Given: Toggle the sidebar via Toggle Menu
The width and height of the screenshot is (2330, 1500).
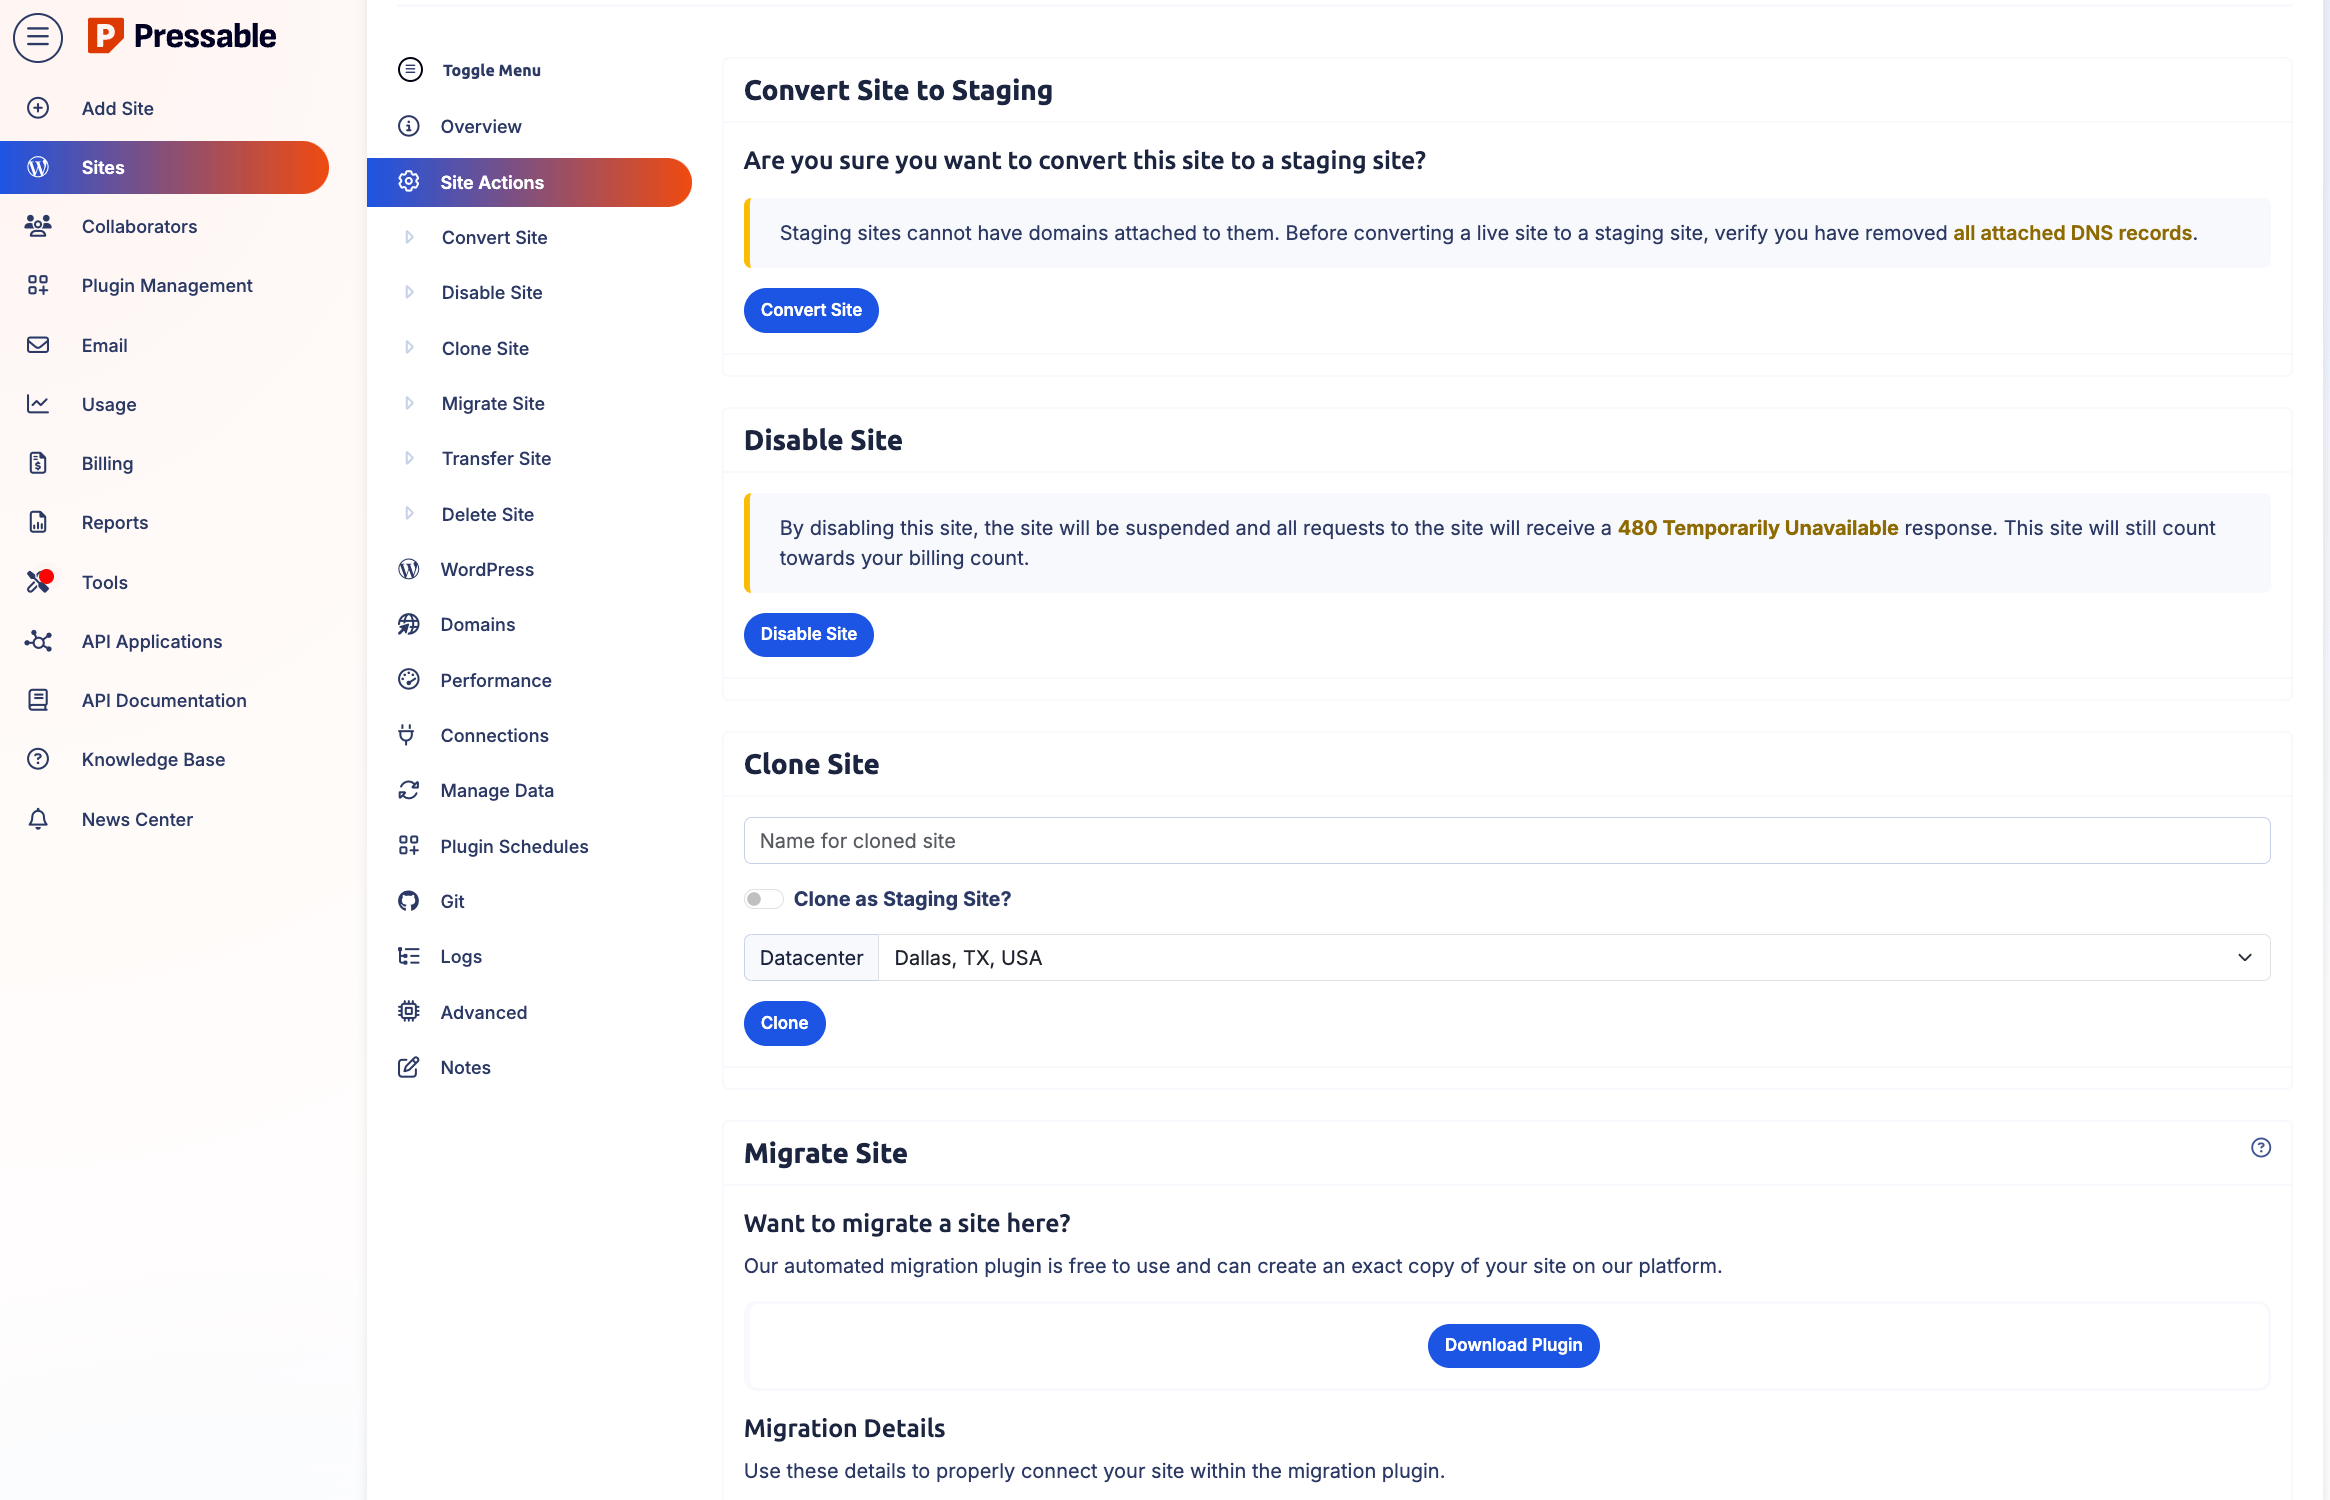Looking at the screenshot, I should 409,70.
